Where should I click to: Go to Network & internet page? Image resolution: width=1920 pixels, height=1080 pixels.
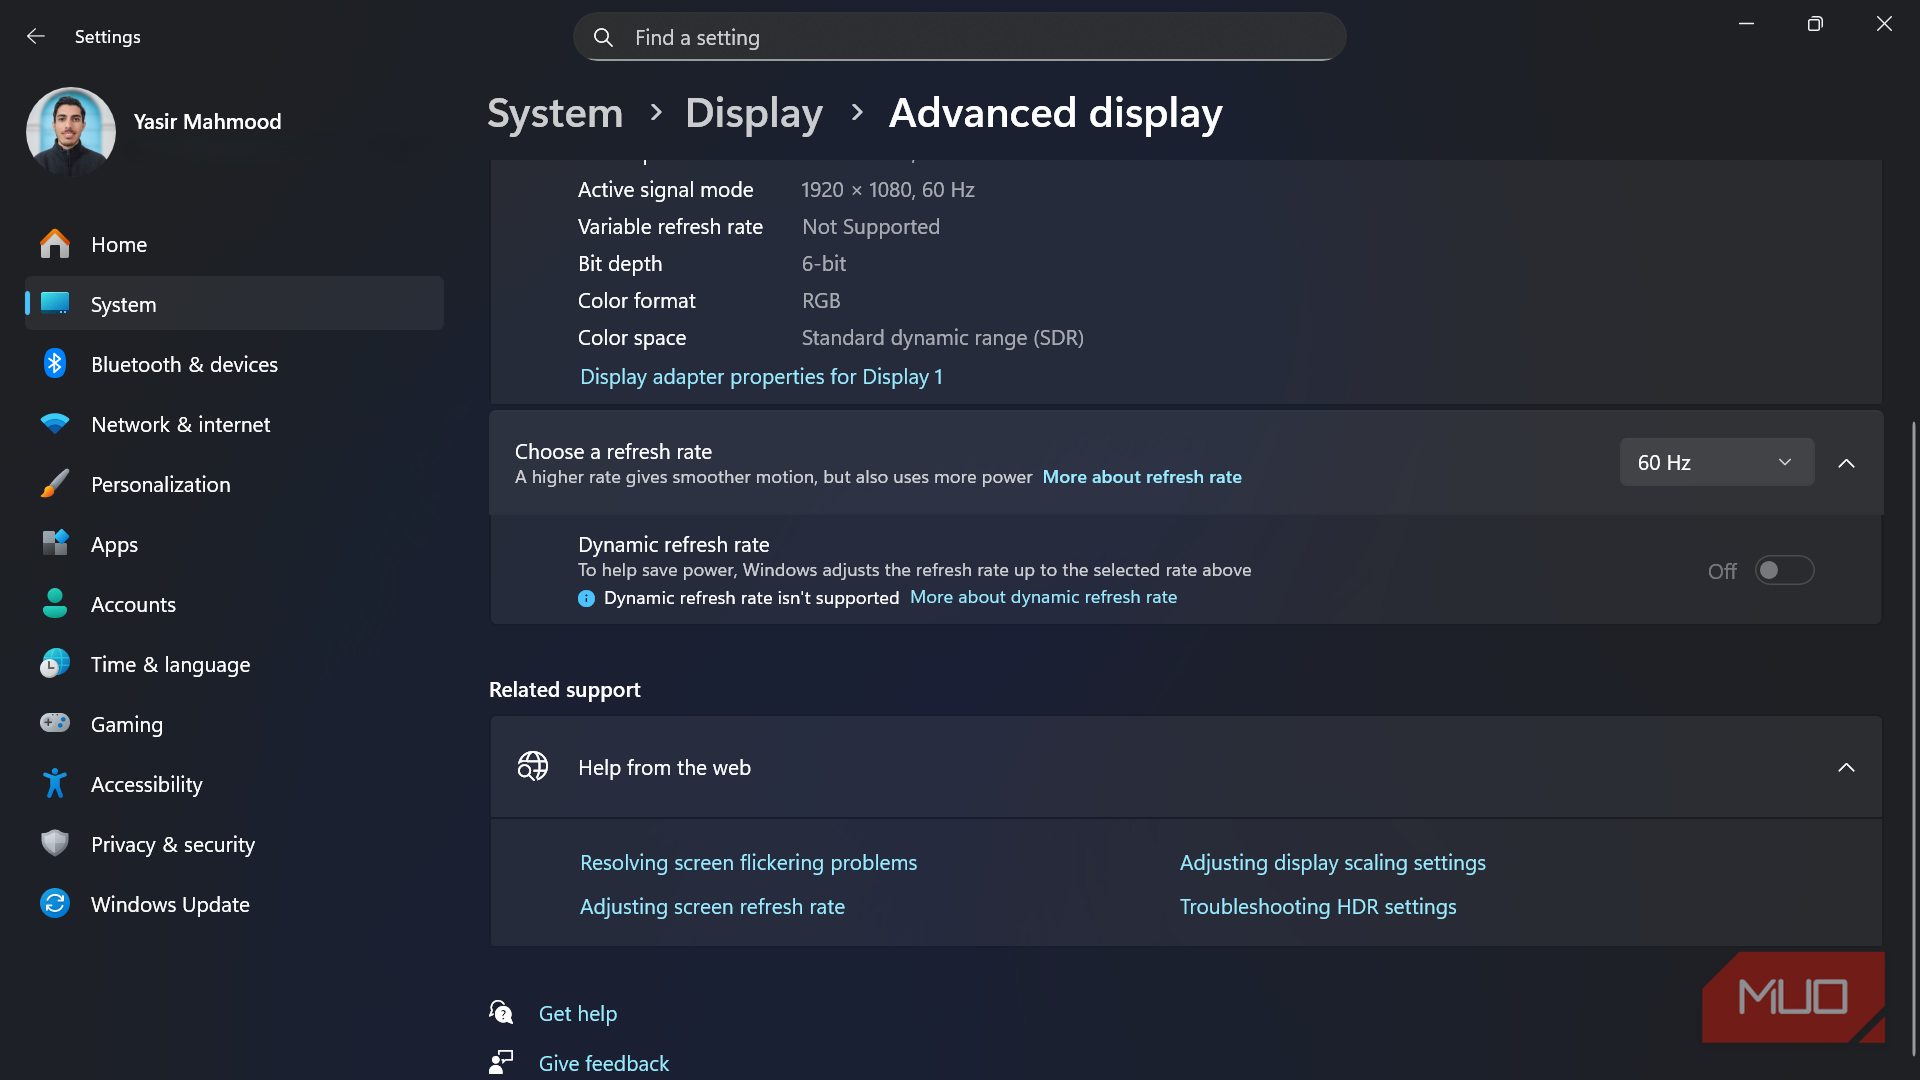[x=234, y=424]
